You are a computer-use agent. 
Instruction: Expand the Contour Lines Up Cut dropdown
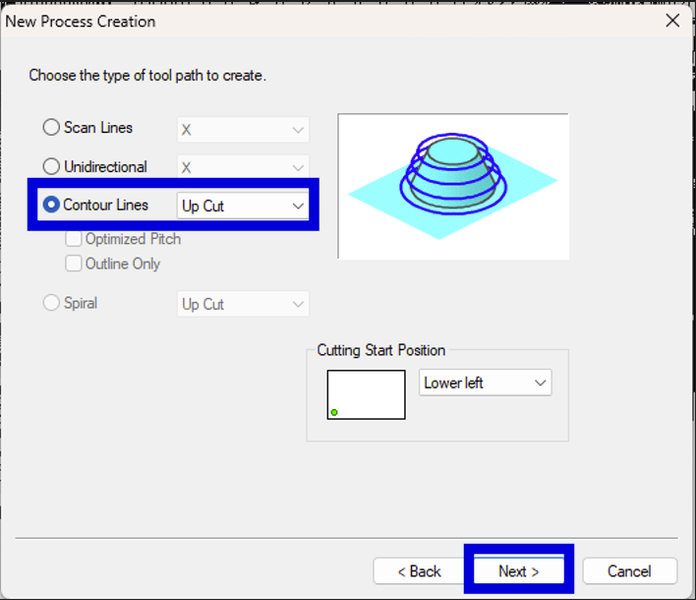(243, 205)
